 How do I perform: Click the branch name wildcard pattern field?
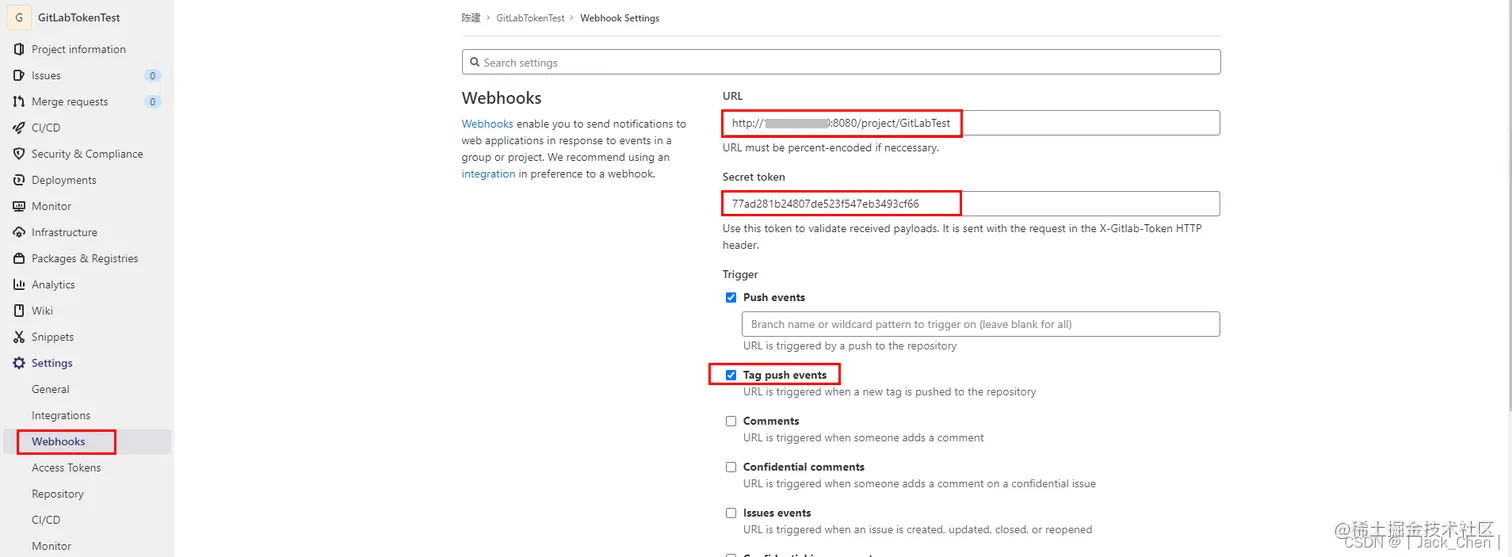tap(980, 324)
